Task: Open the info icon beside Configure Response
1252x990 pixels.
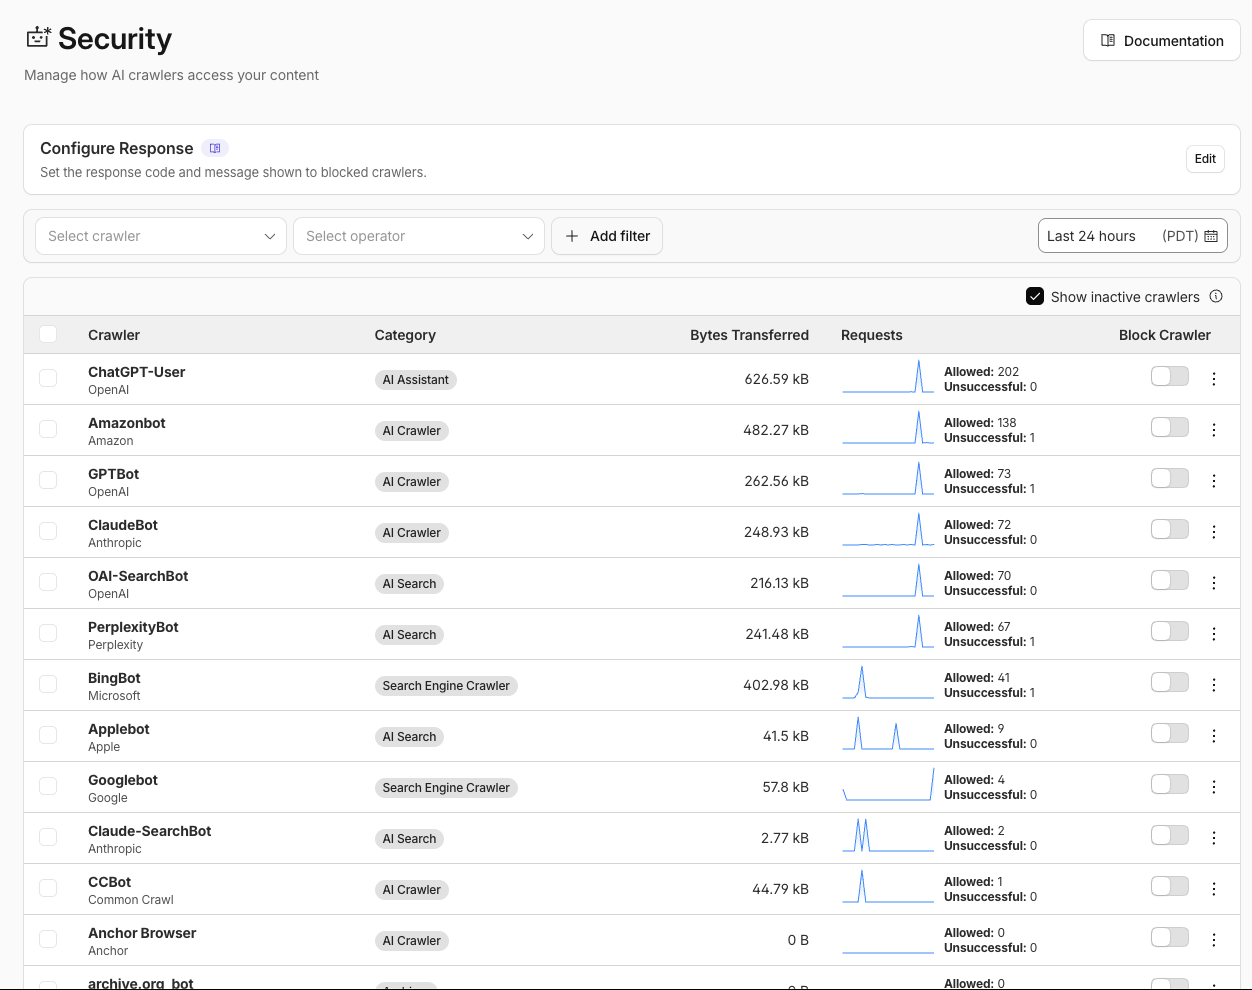Action: tap(215, 148)
